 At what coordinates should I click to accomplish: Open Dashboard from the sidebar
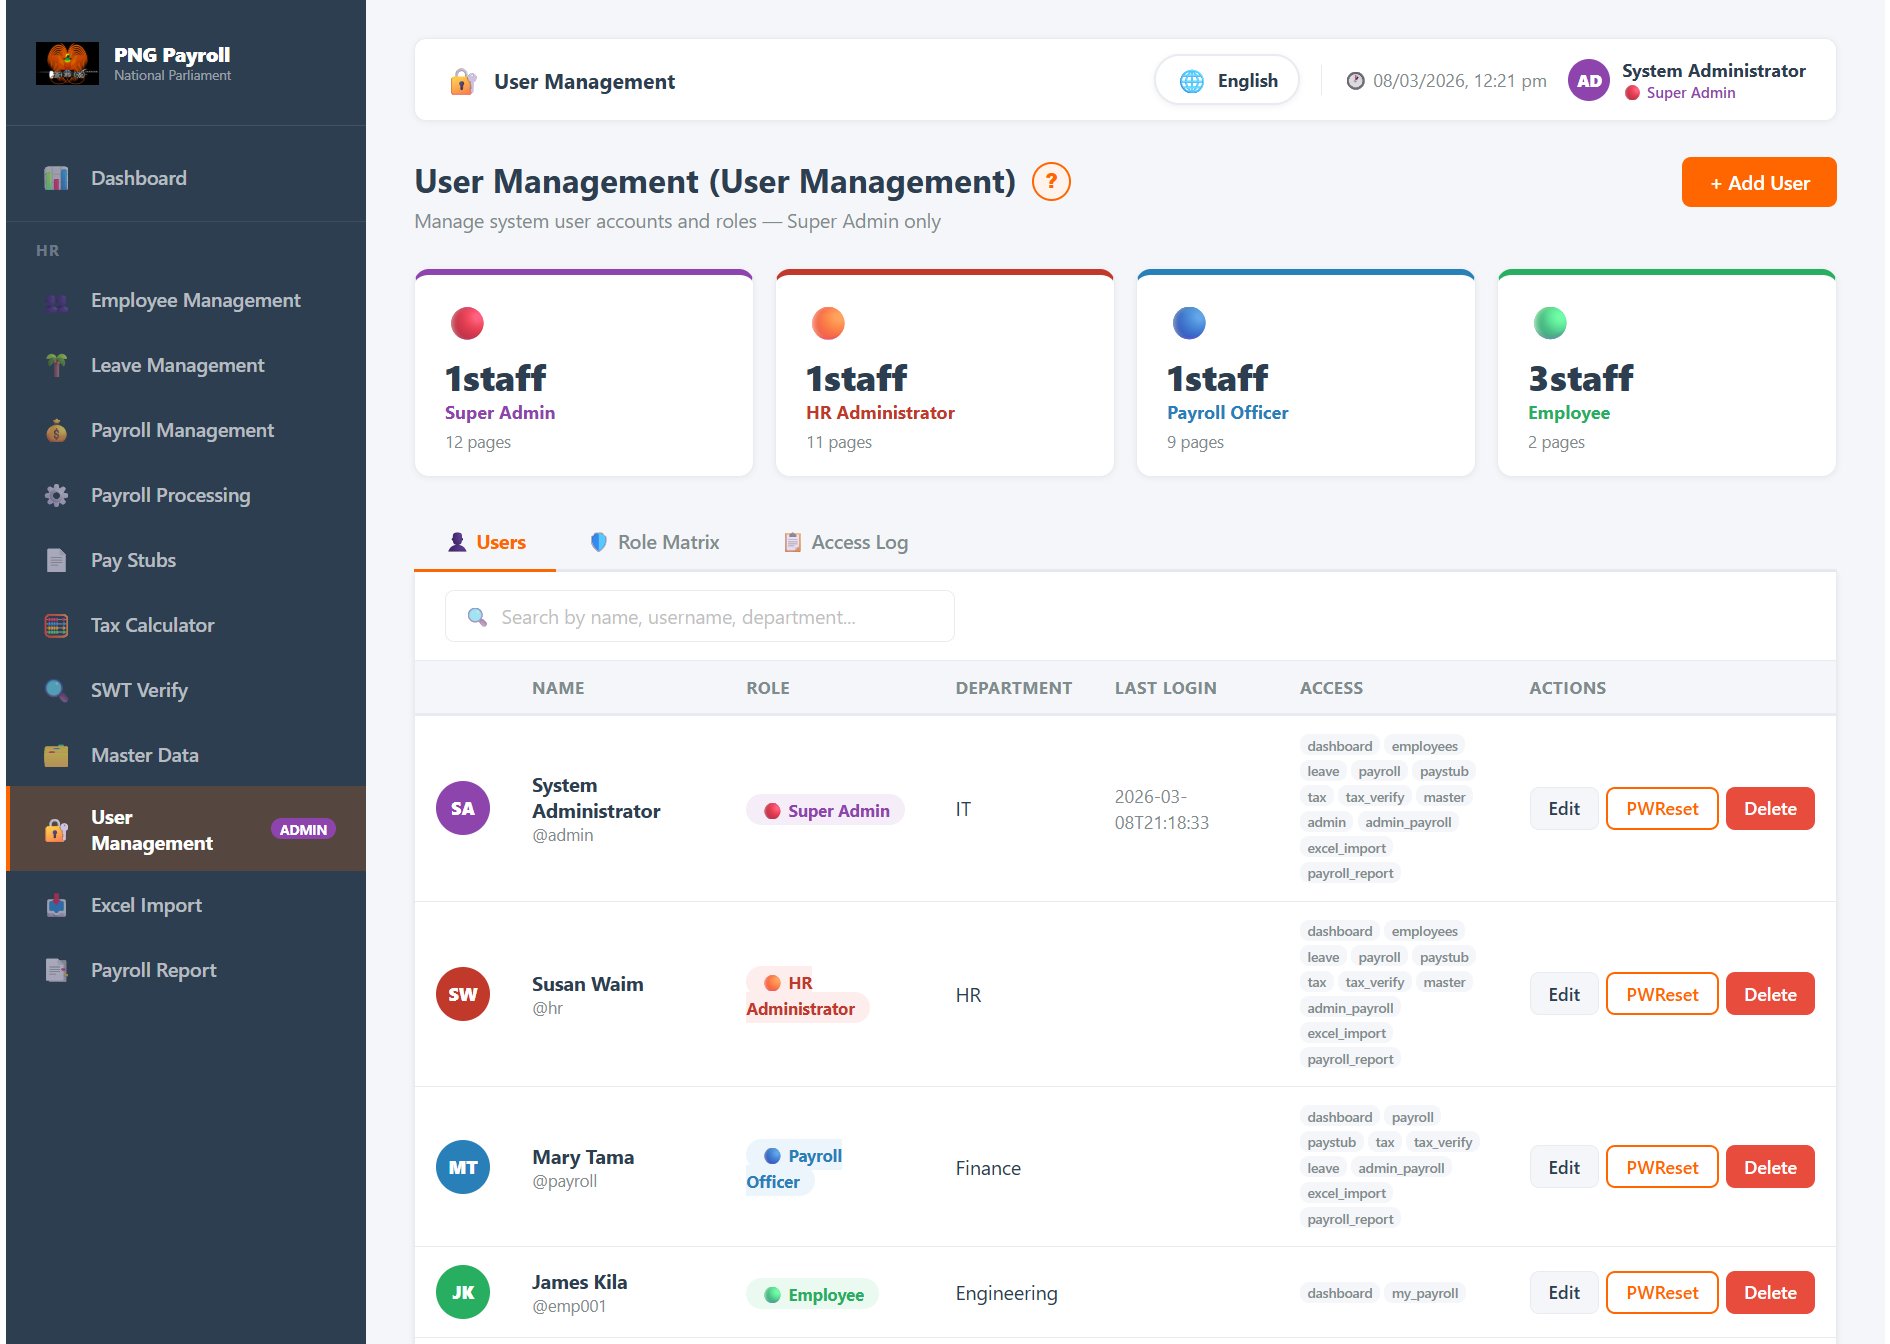coord(186,178)
